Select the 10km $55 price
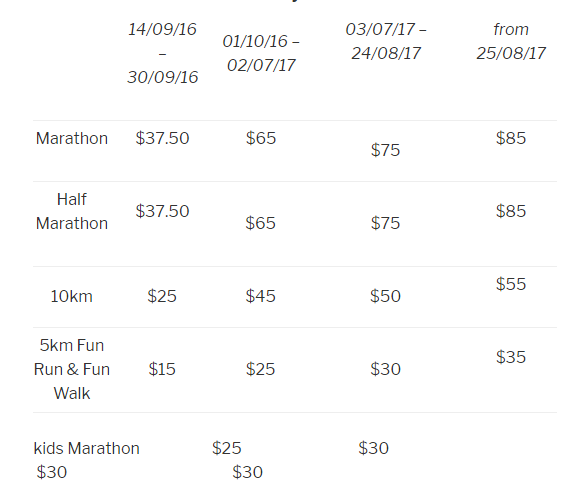 coord(511,284)
